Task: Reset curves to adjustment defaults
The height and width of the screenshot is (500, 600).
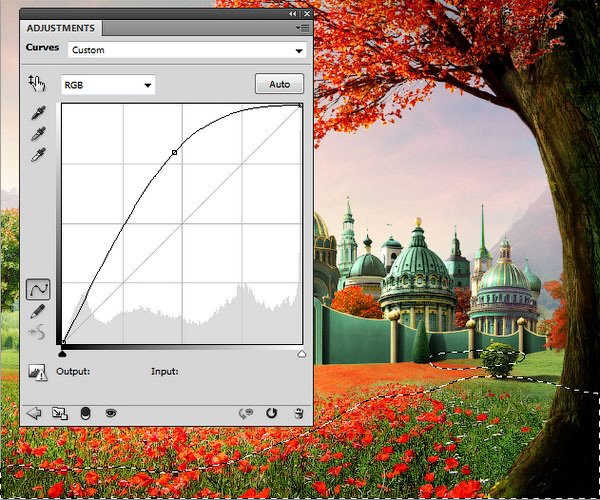Action: point(271,413)
